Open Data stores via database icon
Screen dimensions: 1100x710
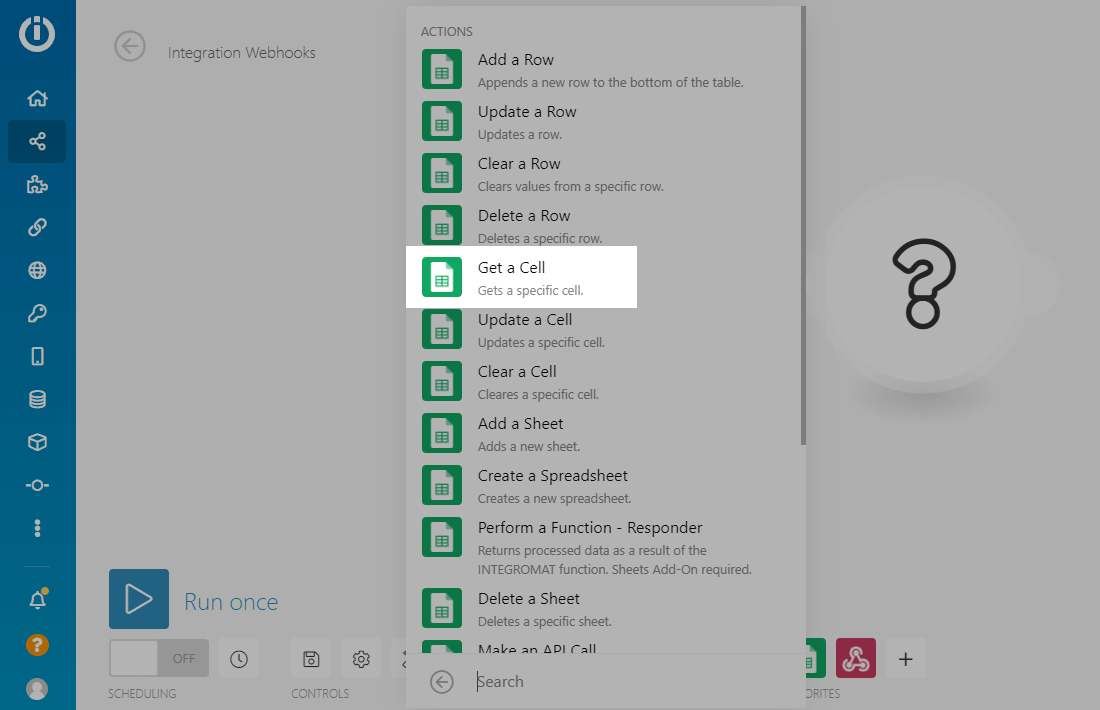[x=37, y=399]
